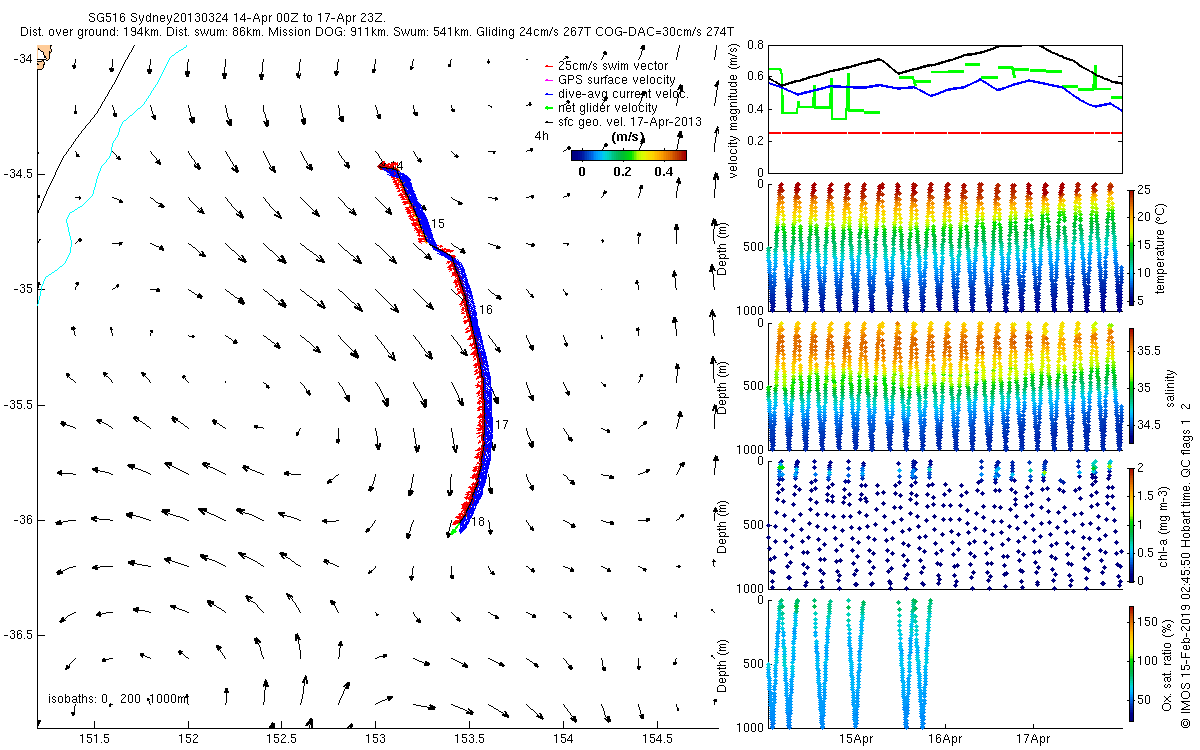This screenshot has width=1200, height=750.
Task: Click the salinity colorbar
Action: click(1130, 386)
